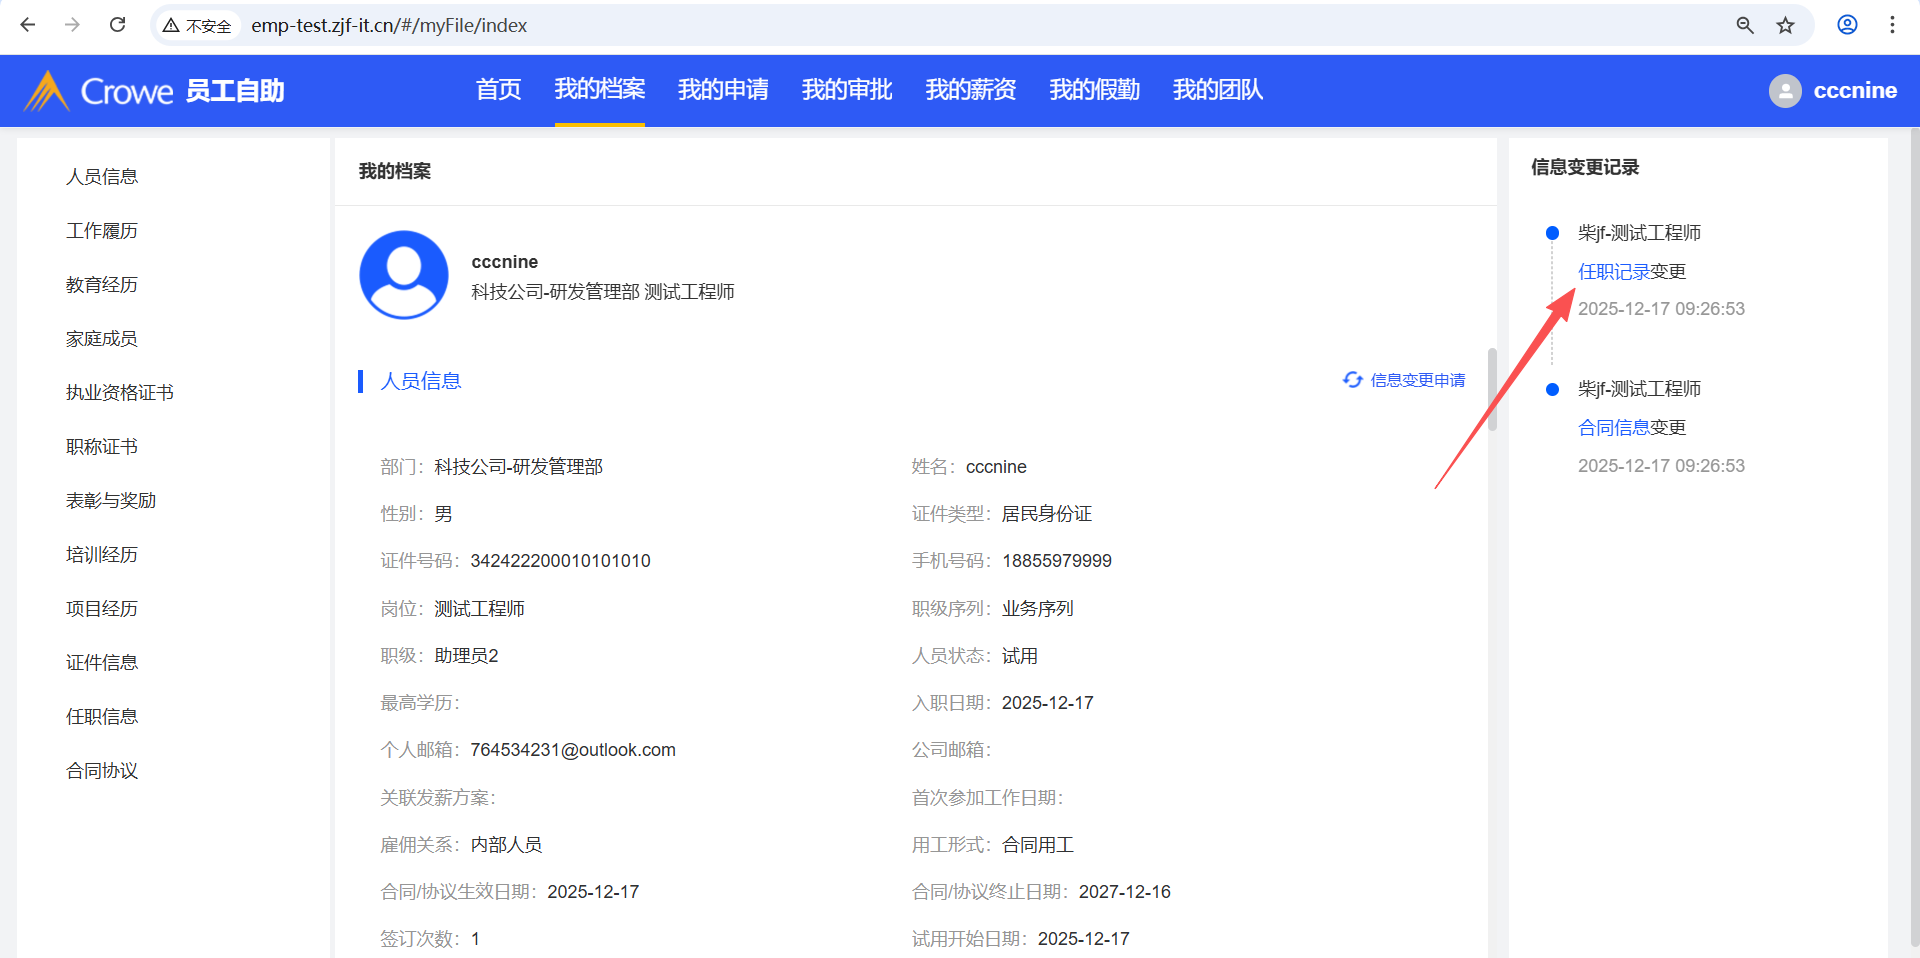This screenshot has height=958, width=1920.
Task: Bookmark this page with star icon
Action: click(x=1785, y=25)
